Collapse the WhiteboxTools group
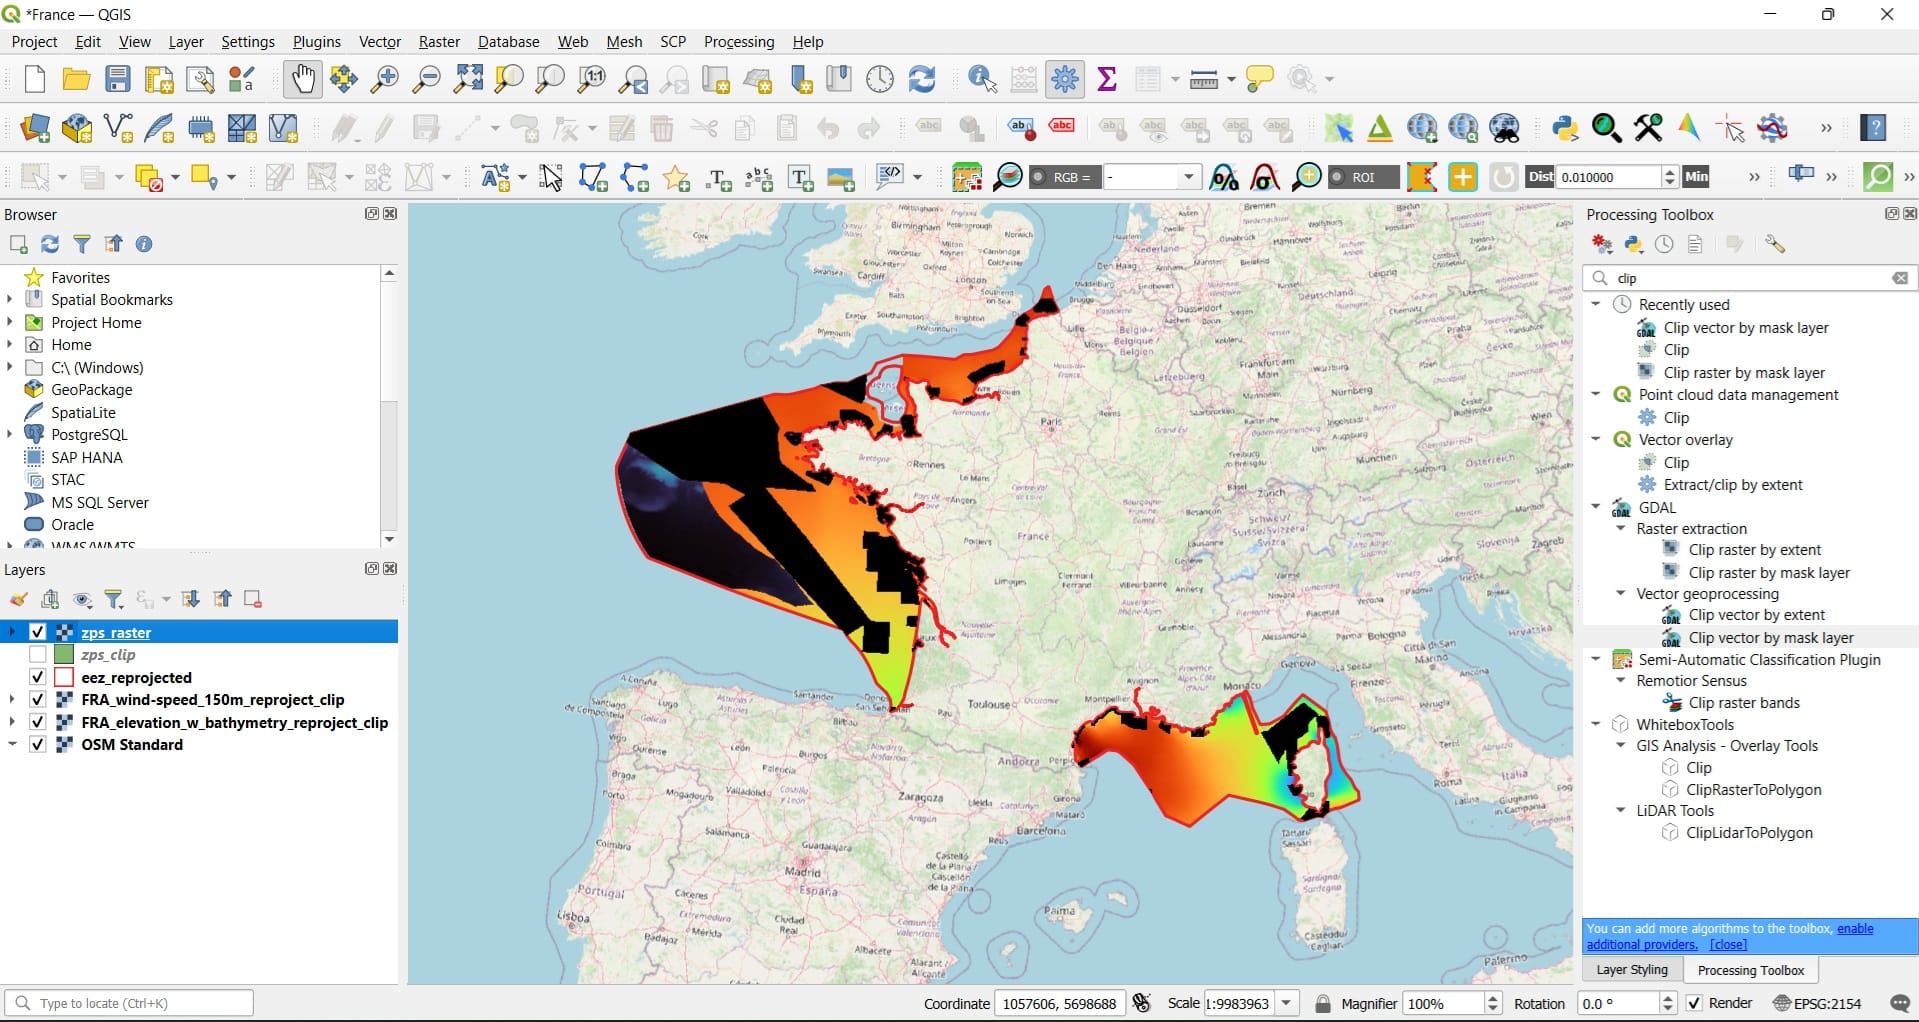Viewport: 1919px width, 1022px height. tap(1596, 724)
